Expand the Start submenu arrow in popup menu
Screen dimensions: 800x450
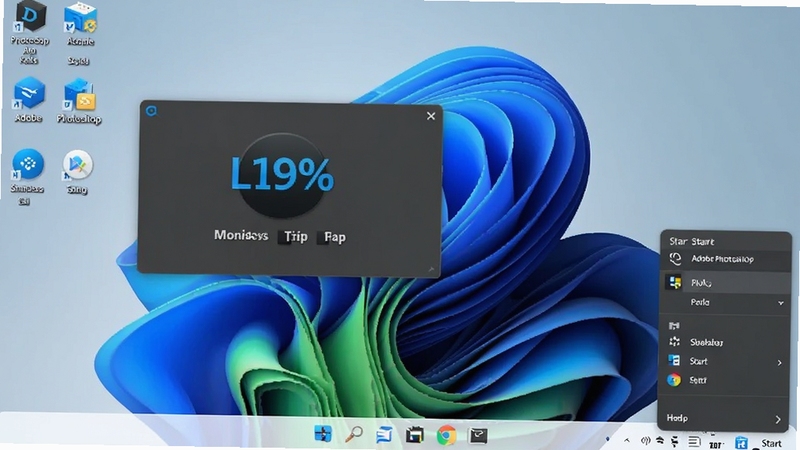click(779, 362)
